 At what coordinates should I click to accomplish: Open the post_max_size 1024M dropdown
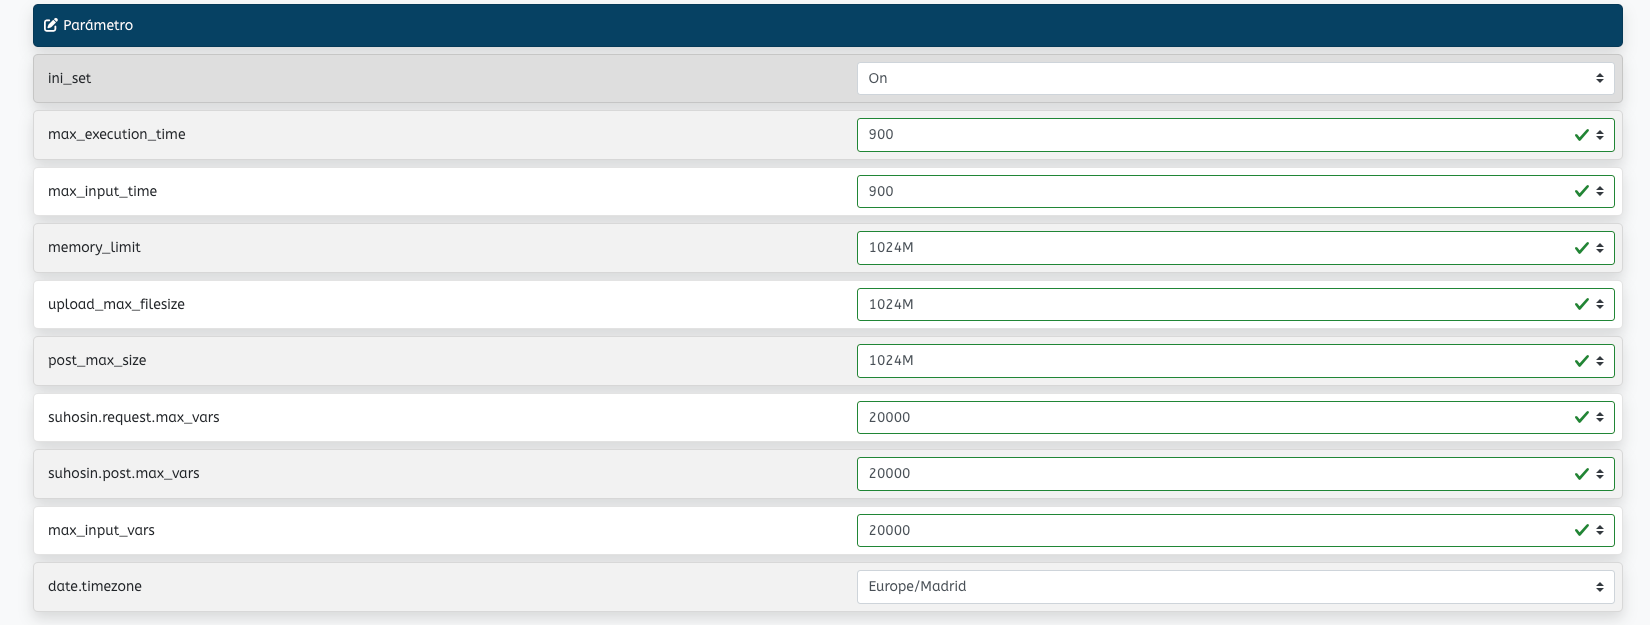(x=1235, y=361)
